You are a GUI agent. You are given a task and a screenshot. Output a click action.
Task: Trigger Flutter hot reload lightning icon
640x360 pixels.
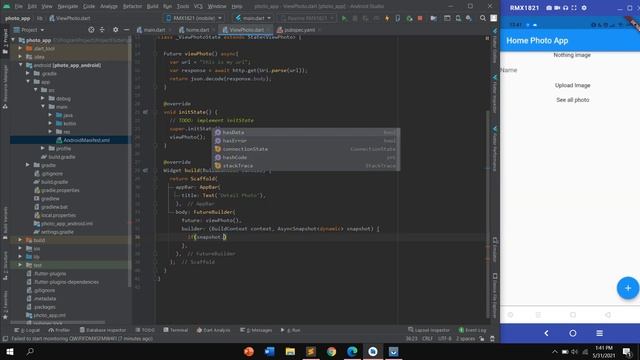click(387, 18)
